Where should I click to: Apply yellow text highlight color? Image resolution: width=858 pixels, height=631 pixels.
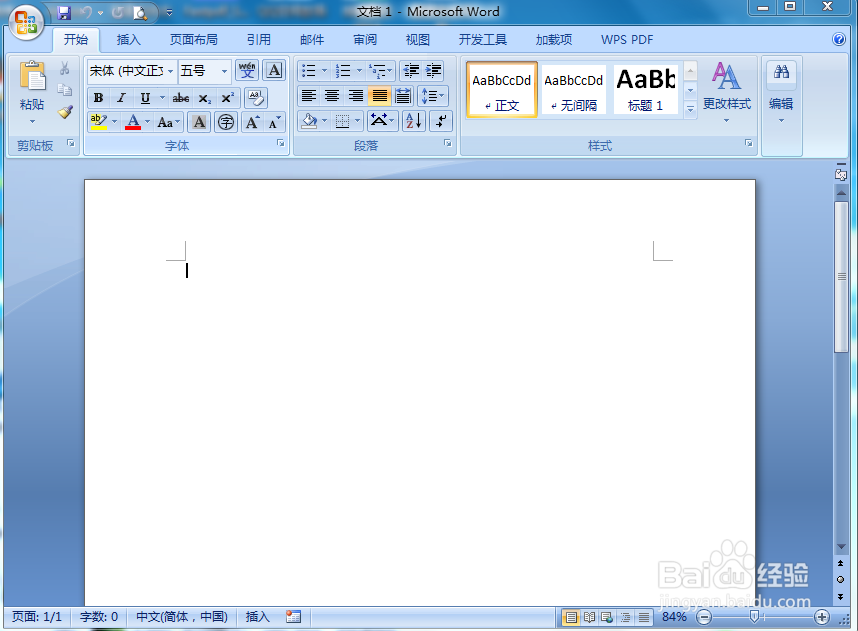pos(98,122)
